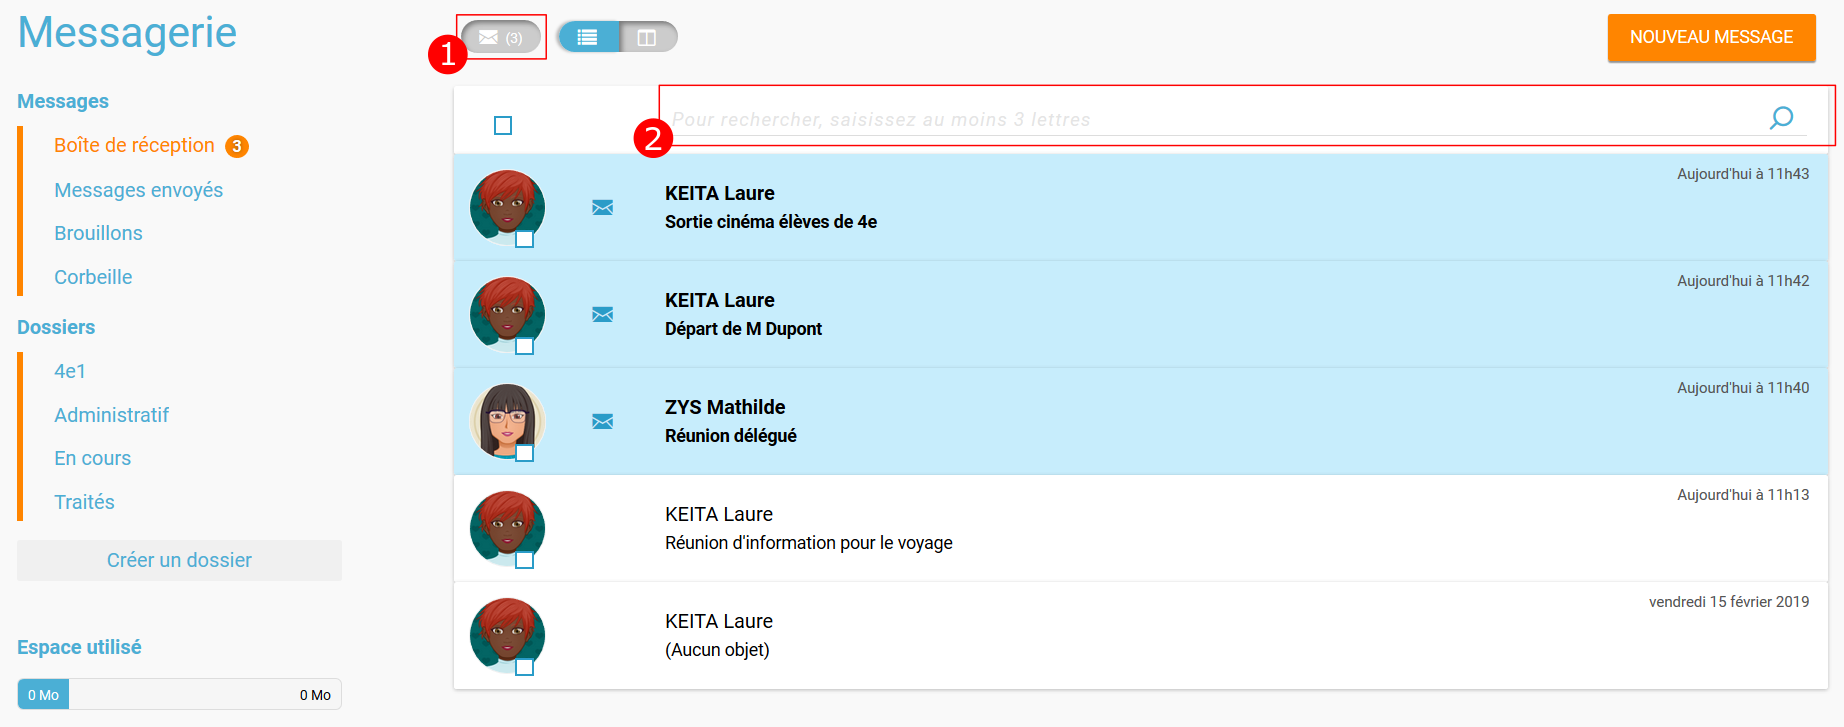Toggle the unread messages filter button
Viewport: 1844px width, 727px height.
(501, 37)
